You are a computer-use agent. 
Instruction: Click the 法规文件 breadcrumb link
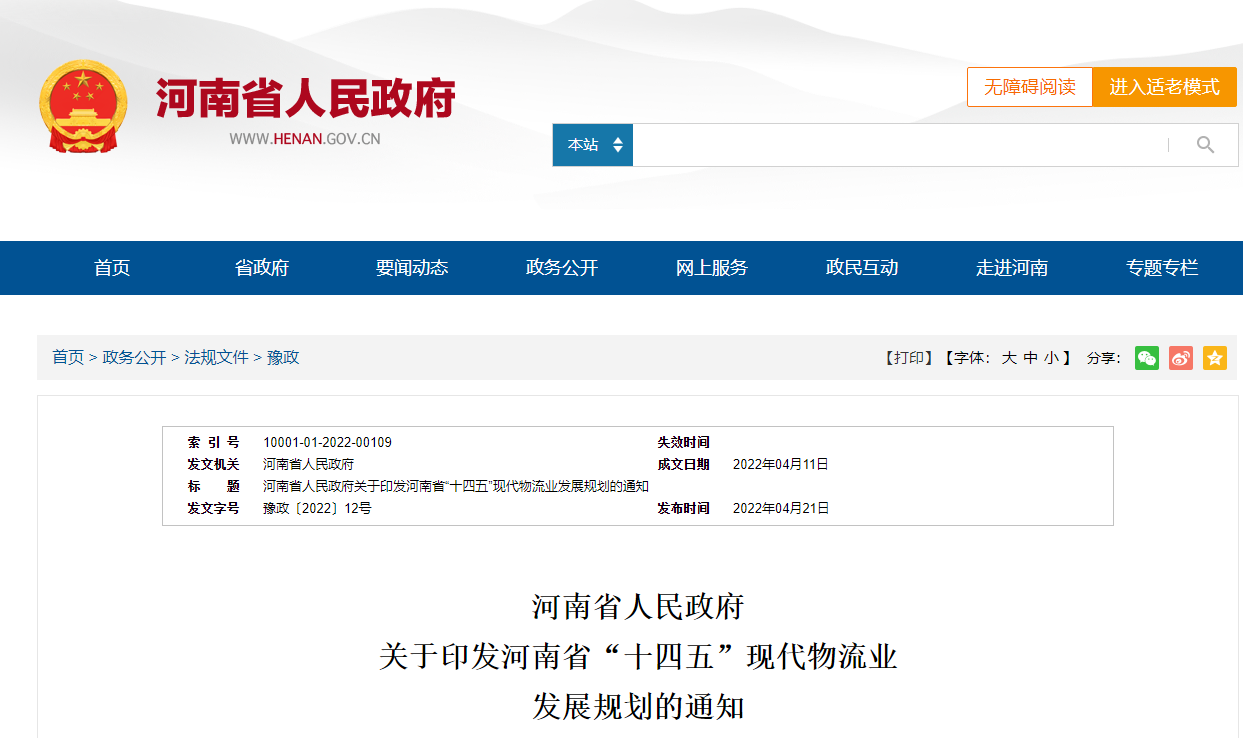216,357
